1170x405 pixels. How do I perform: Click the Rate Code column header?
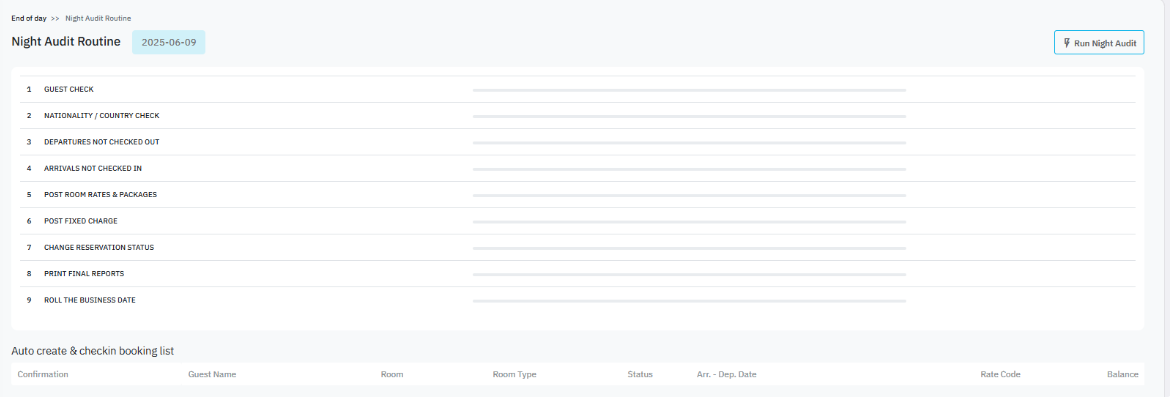(x=1000, y=374)
